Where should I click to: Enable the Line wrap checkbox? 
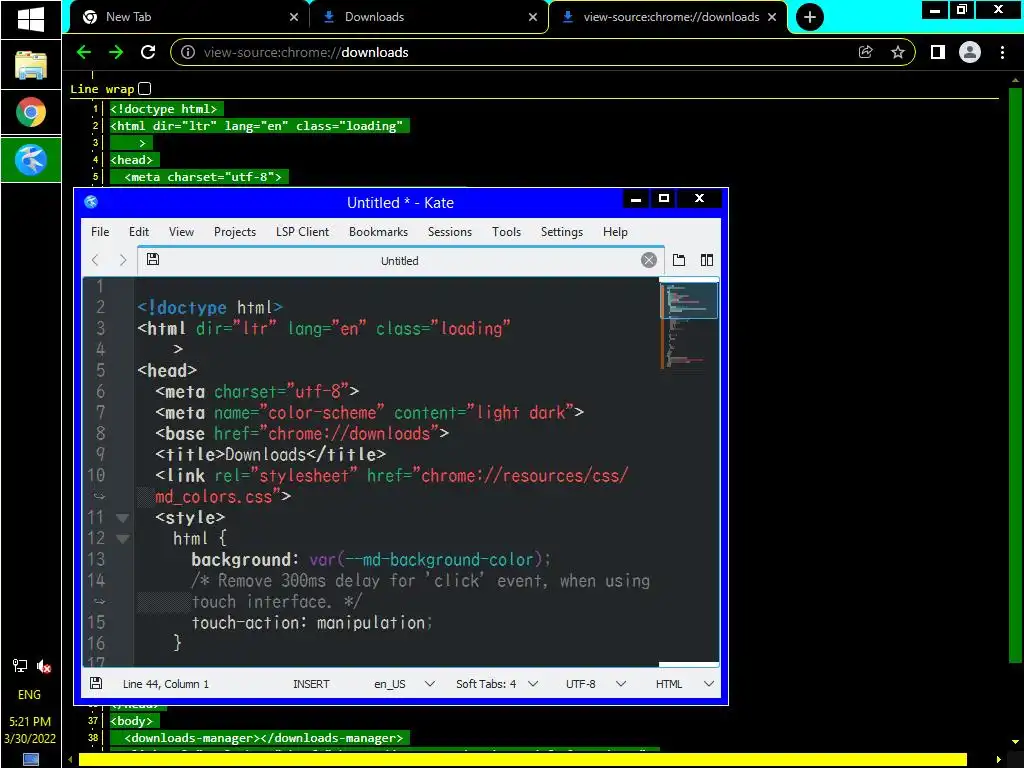[x=145, y=88]
